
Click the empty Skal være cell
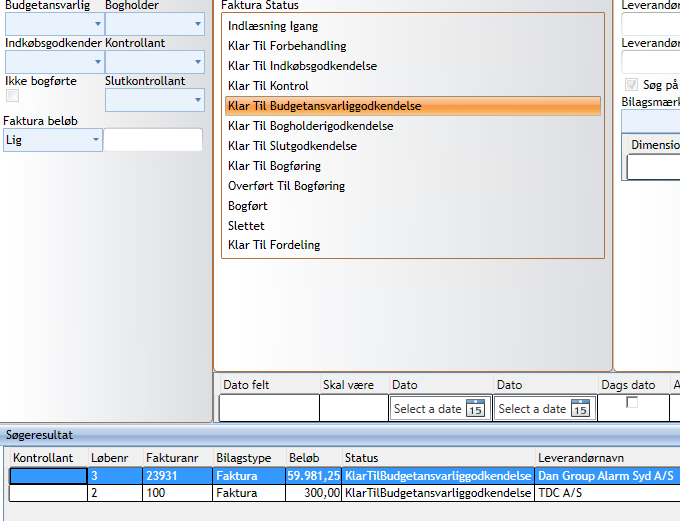354,408
